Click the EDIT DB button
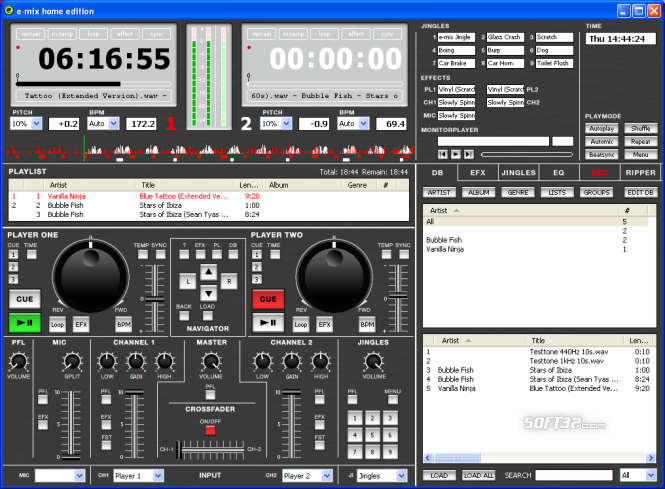The image size is (665, 489). pyautogui.click(x=640, y=193)
